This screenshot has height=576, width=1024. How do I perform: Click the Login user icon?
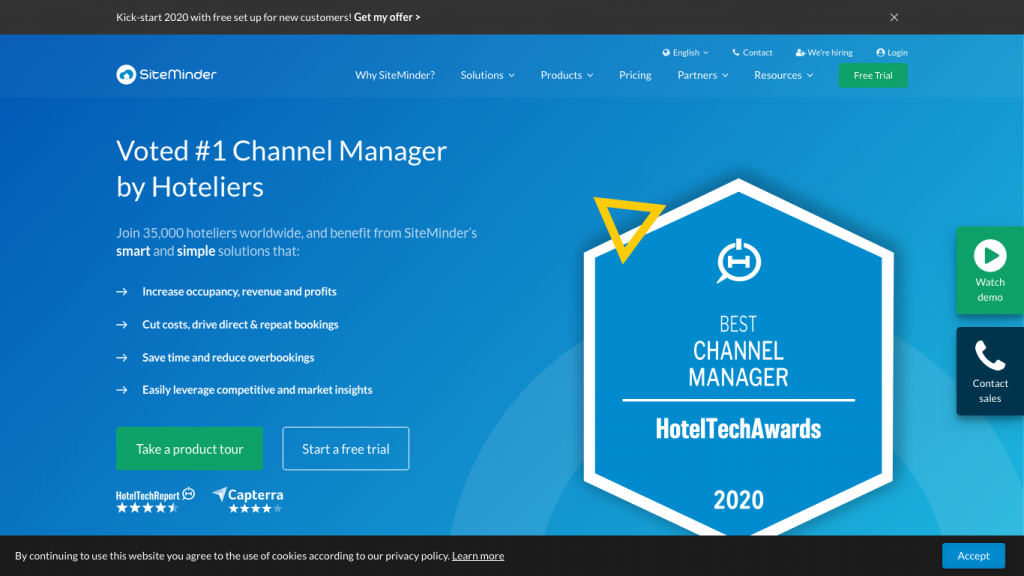click(880, 53)
